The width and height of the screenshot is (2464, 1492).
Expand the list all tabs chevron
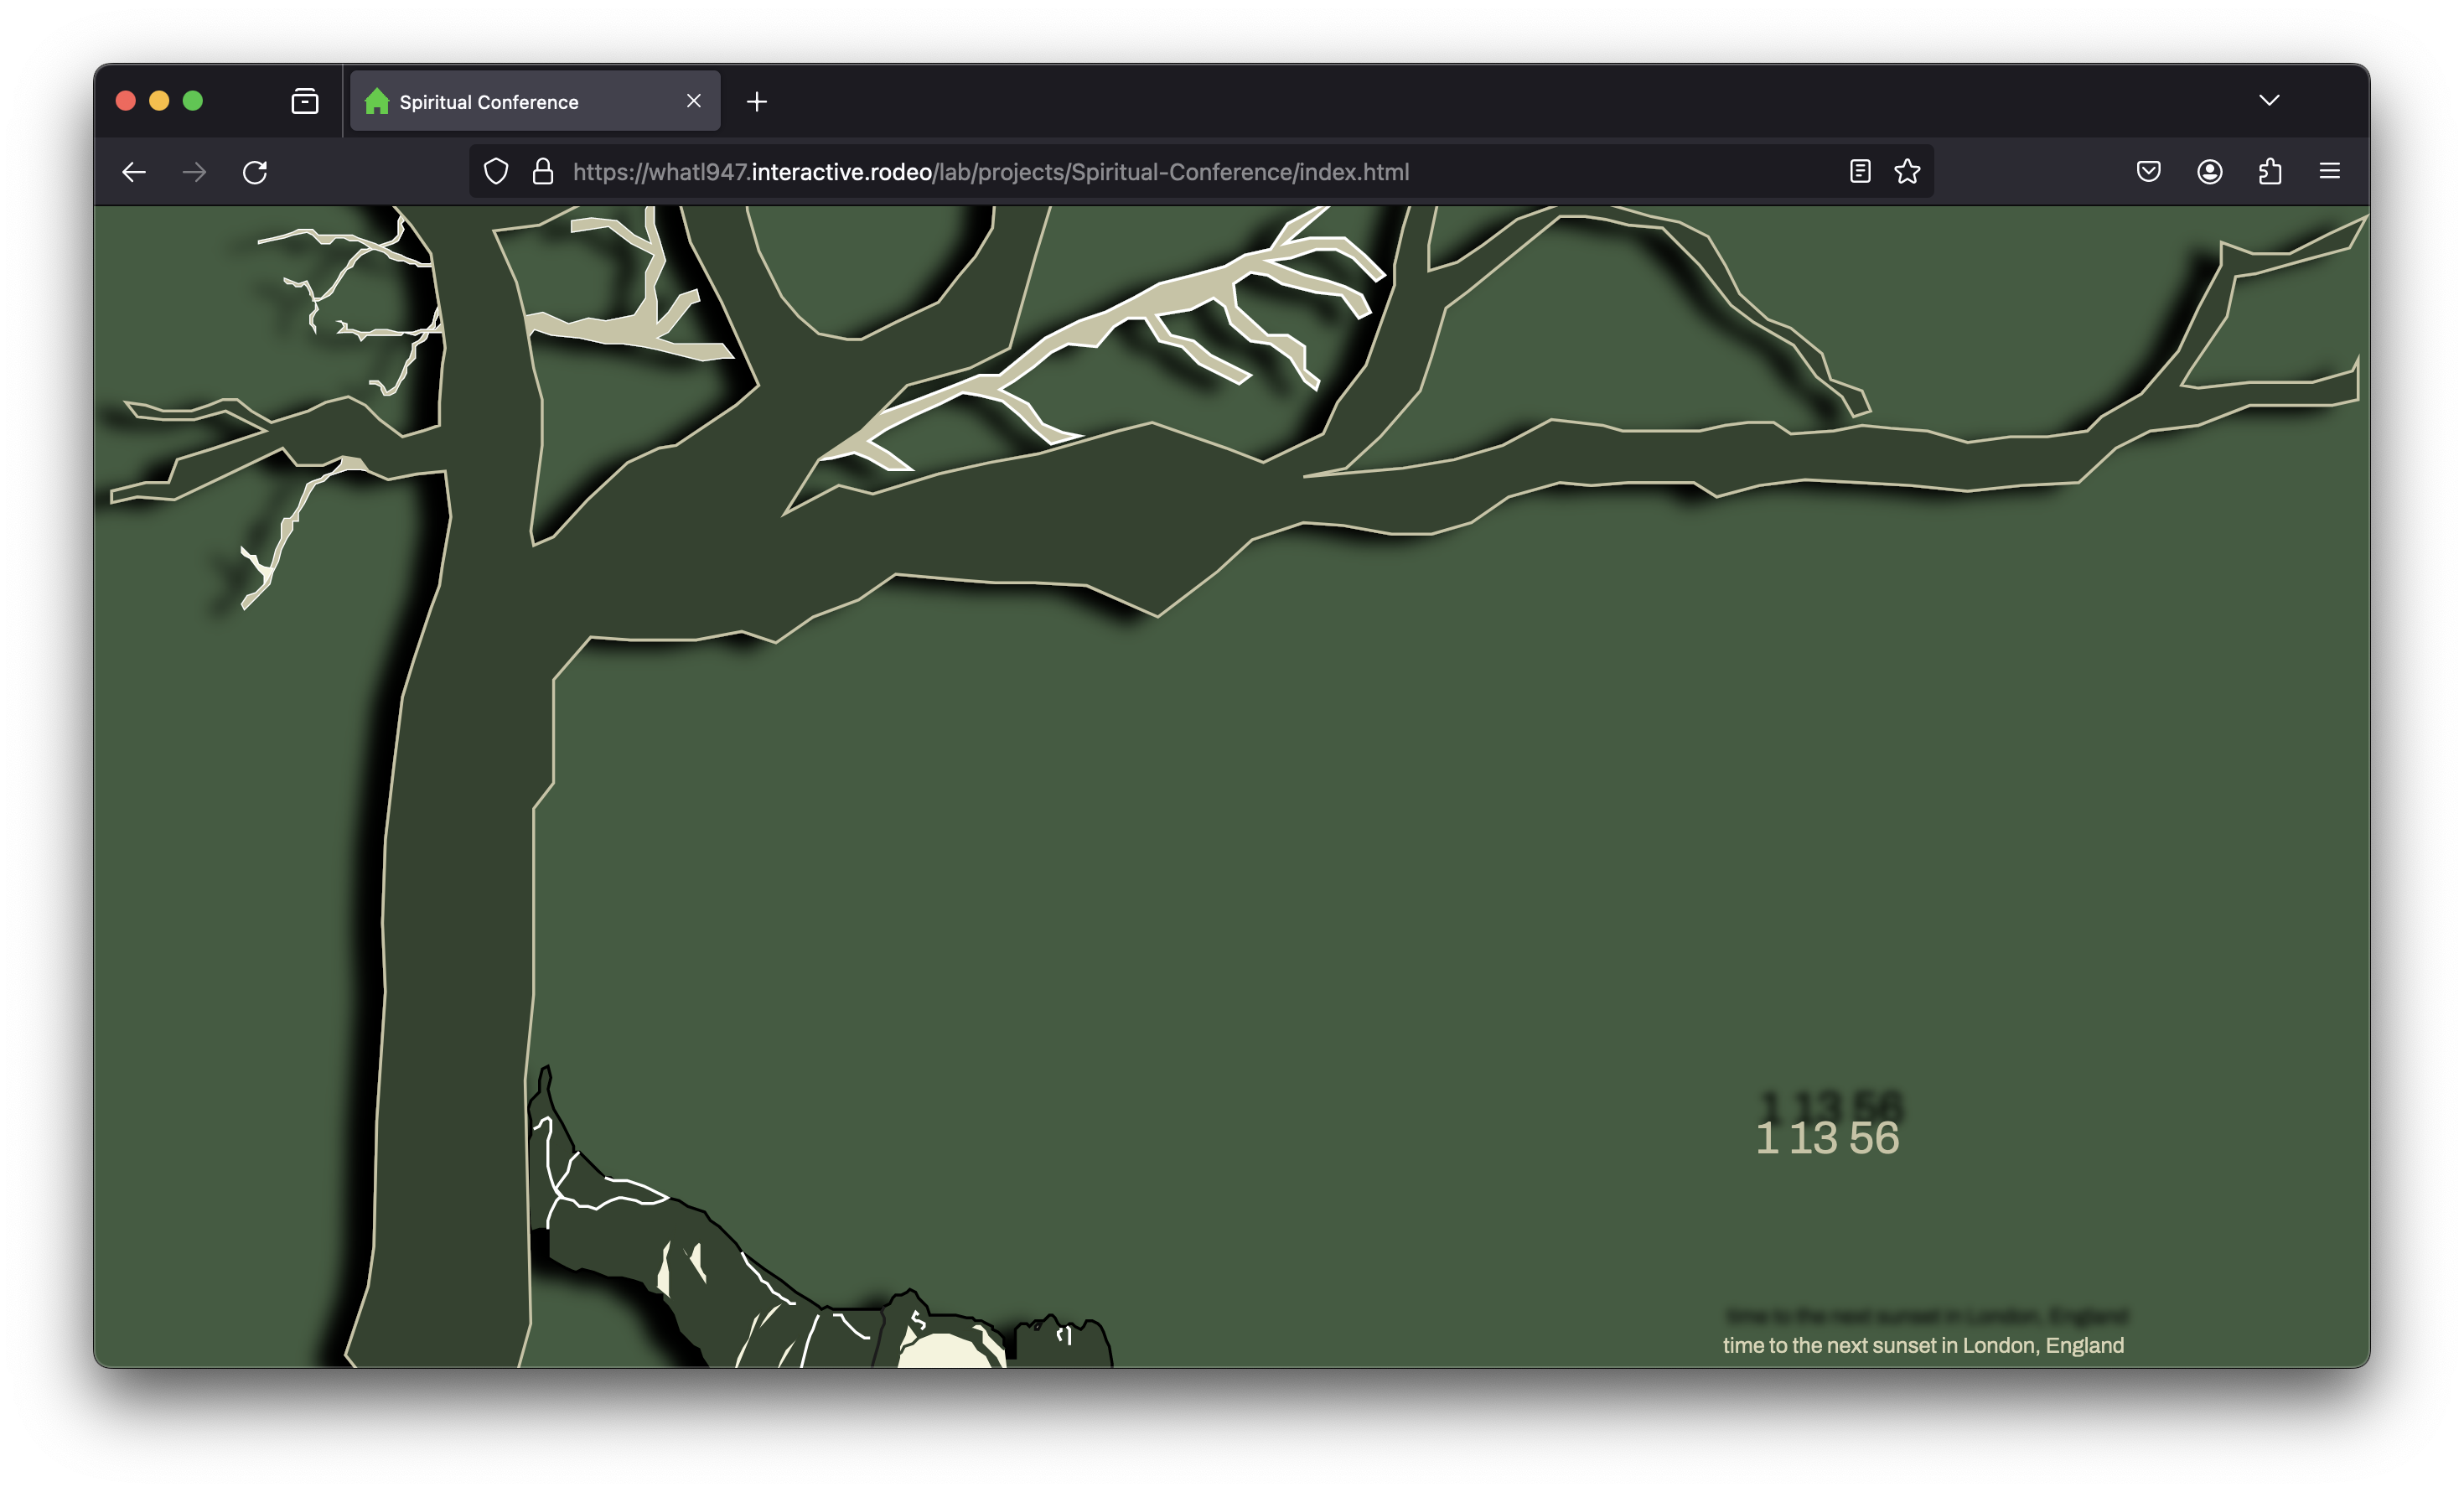coord(2269,100)
